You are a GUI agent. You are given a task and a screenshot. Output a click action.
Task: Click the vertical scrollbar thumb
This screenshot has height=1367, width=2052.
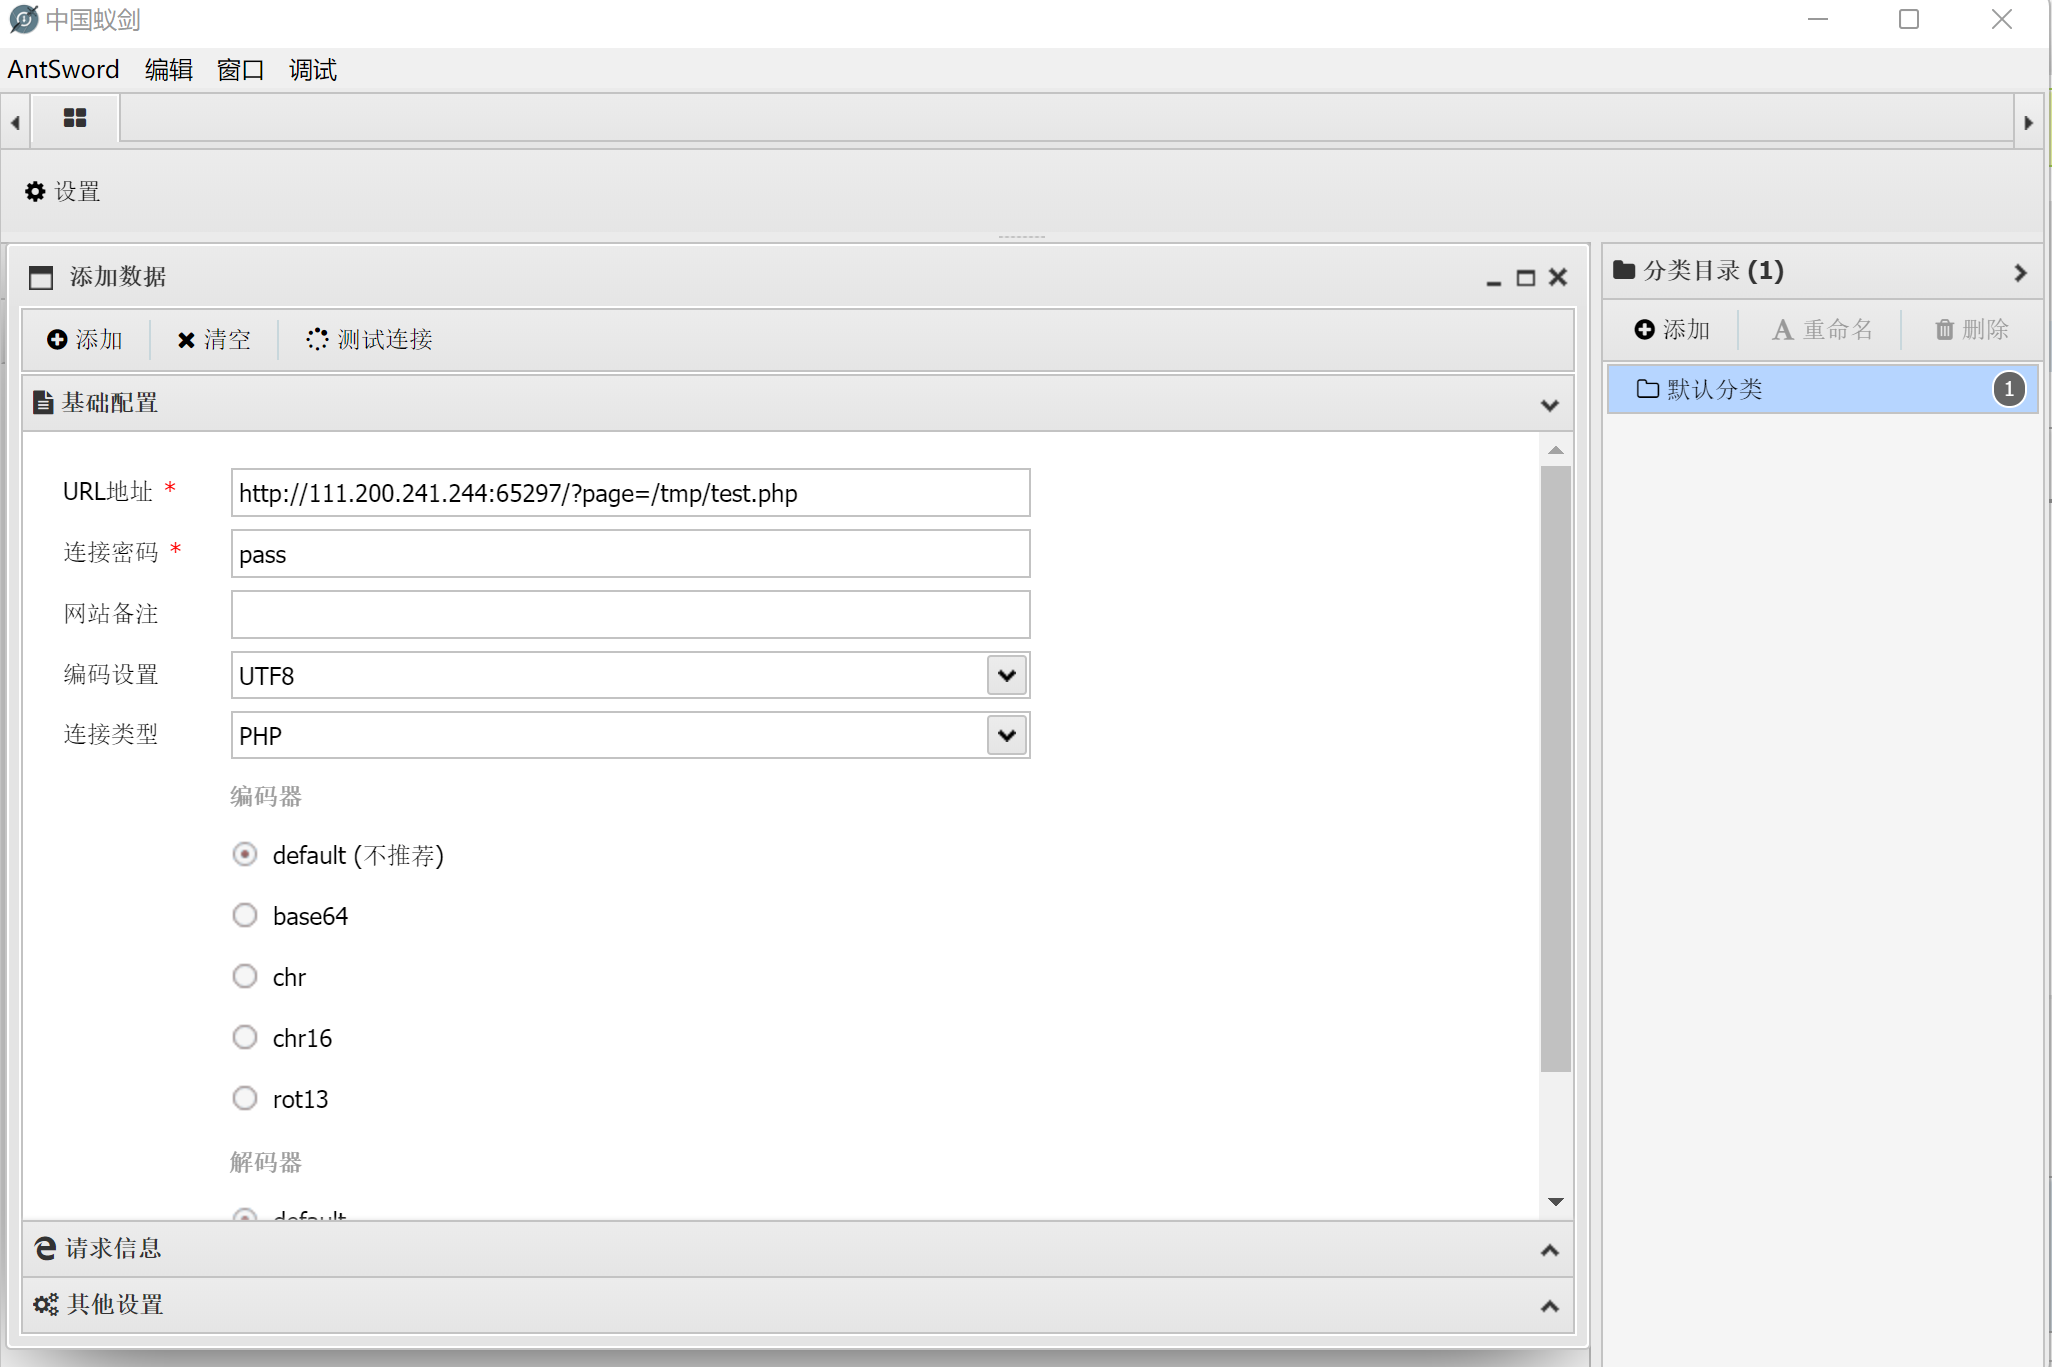[x=1556, y=768]
